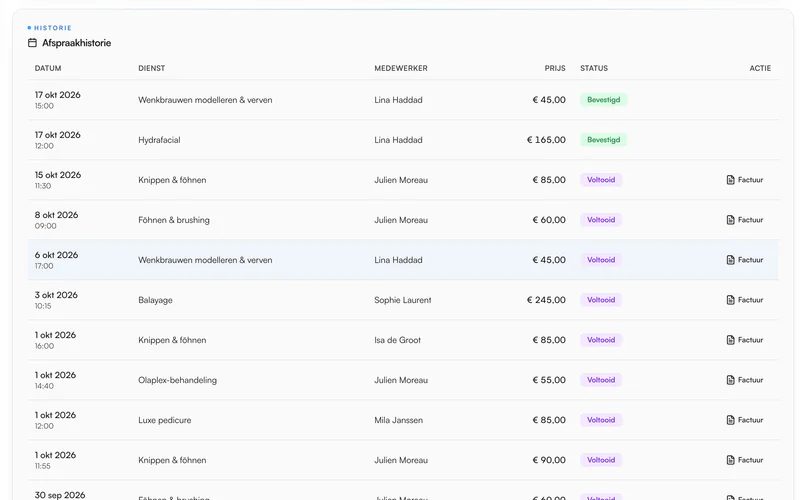Open the invoice for the Olaplex-behandeling row
Image resolution: width=800 pixels, height=500 pixels.
744,380
